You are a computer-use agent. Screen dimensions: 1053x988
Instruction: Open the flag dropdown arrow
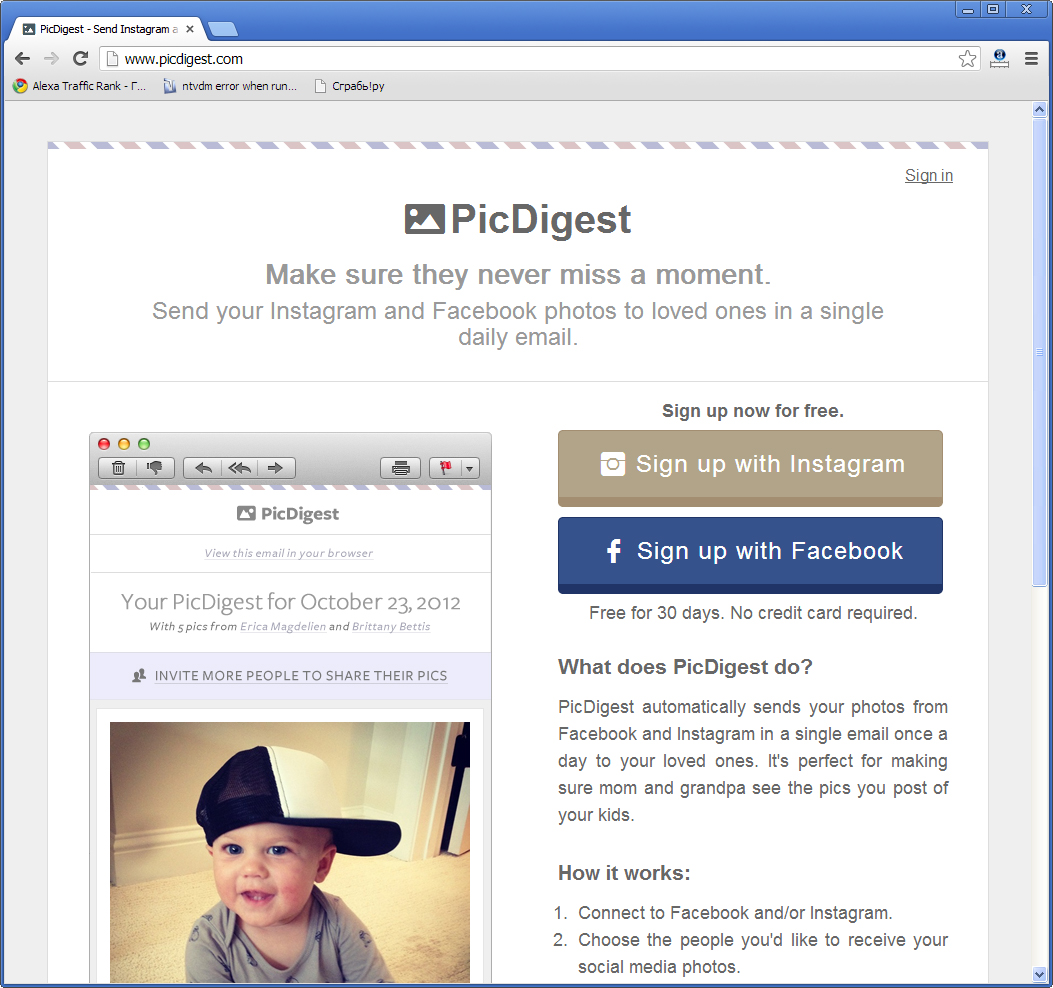click(470, 468)
